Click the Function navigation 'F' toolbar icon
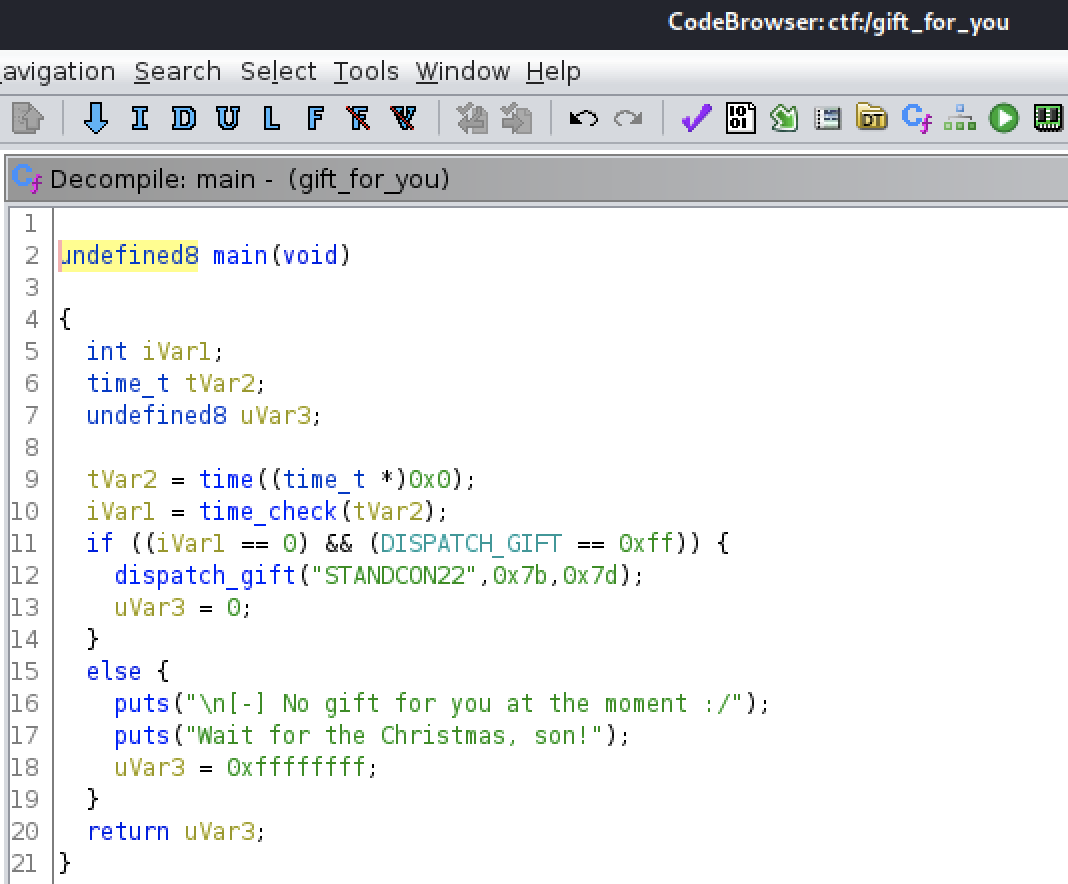This screenshot has height=884, width=1068. (315, 119)
